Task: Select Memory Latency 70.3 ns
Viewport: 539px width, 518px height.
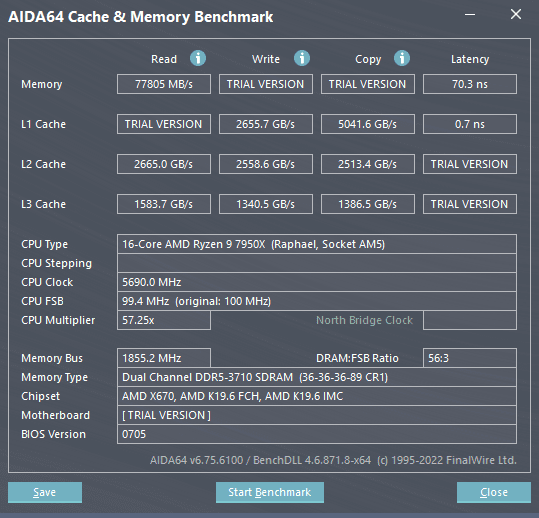Action: click(x=470, y=84)
